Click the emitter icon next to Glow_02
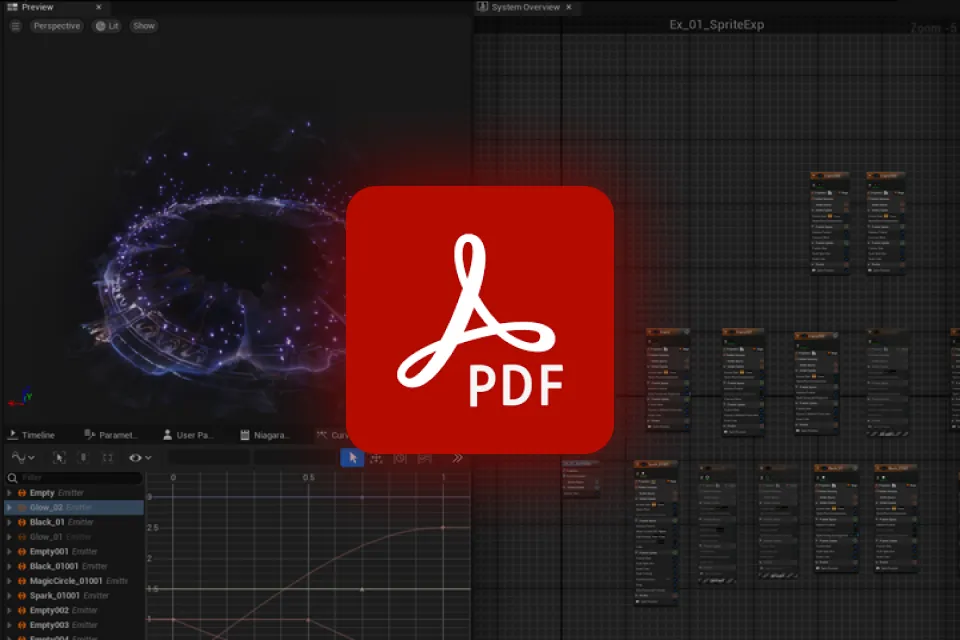Image resolution: width=960 pixels, height=640 pixels. (x=22, y=508)
